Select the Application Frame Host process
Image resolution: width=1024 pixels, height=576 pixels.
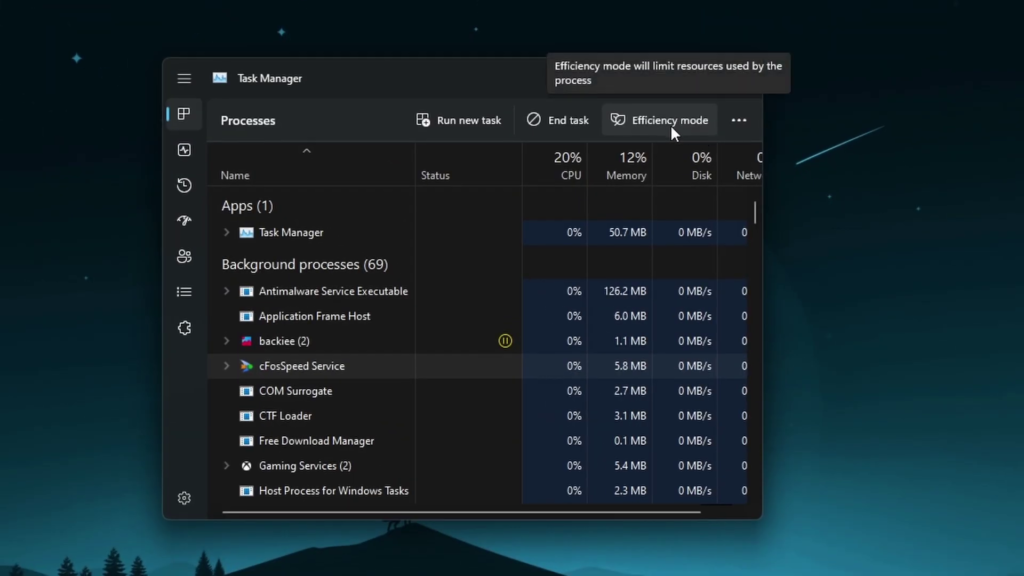(478, 316)
